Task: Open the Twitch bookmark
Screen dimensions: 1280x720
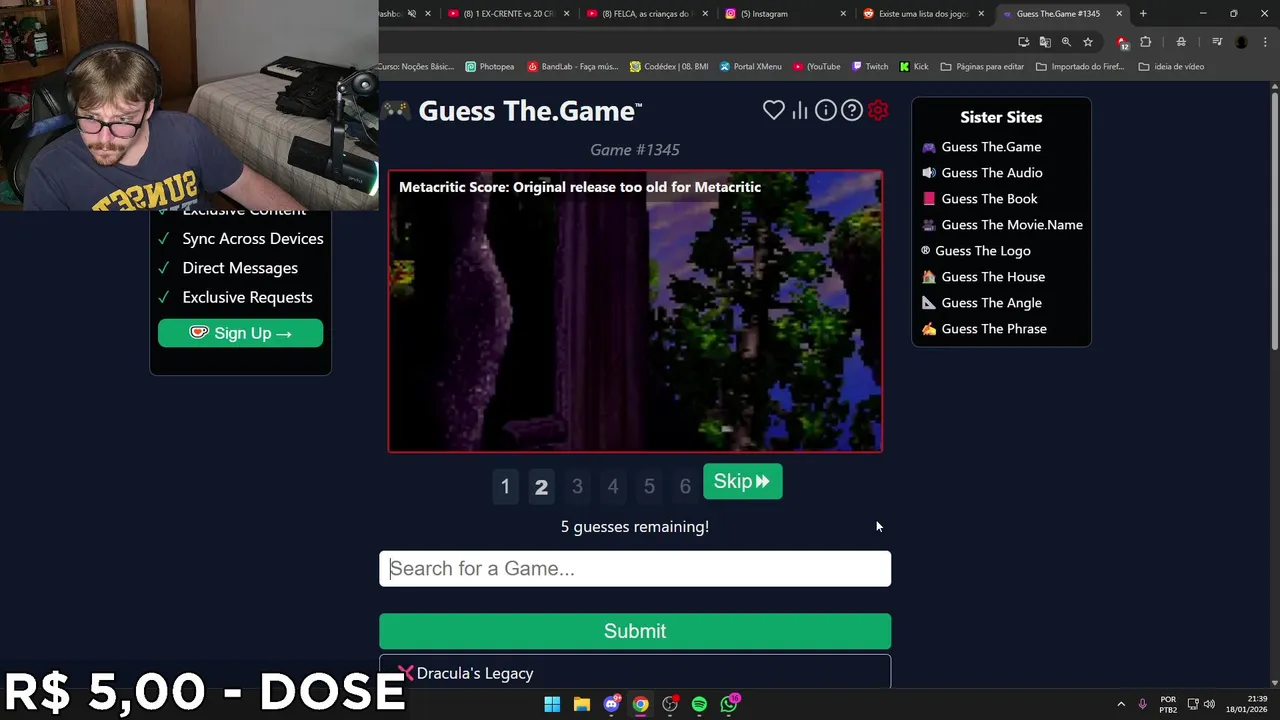Action: tap(870, 67)
